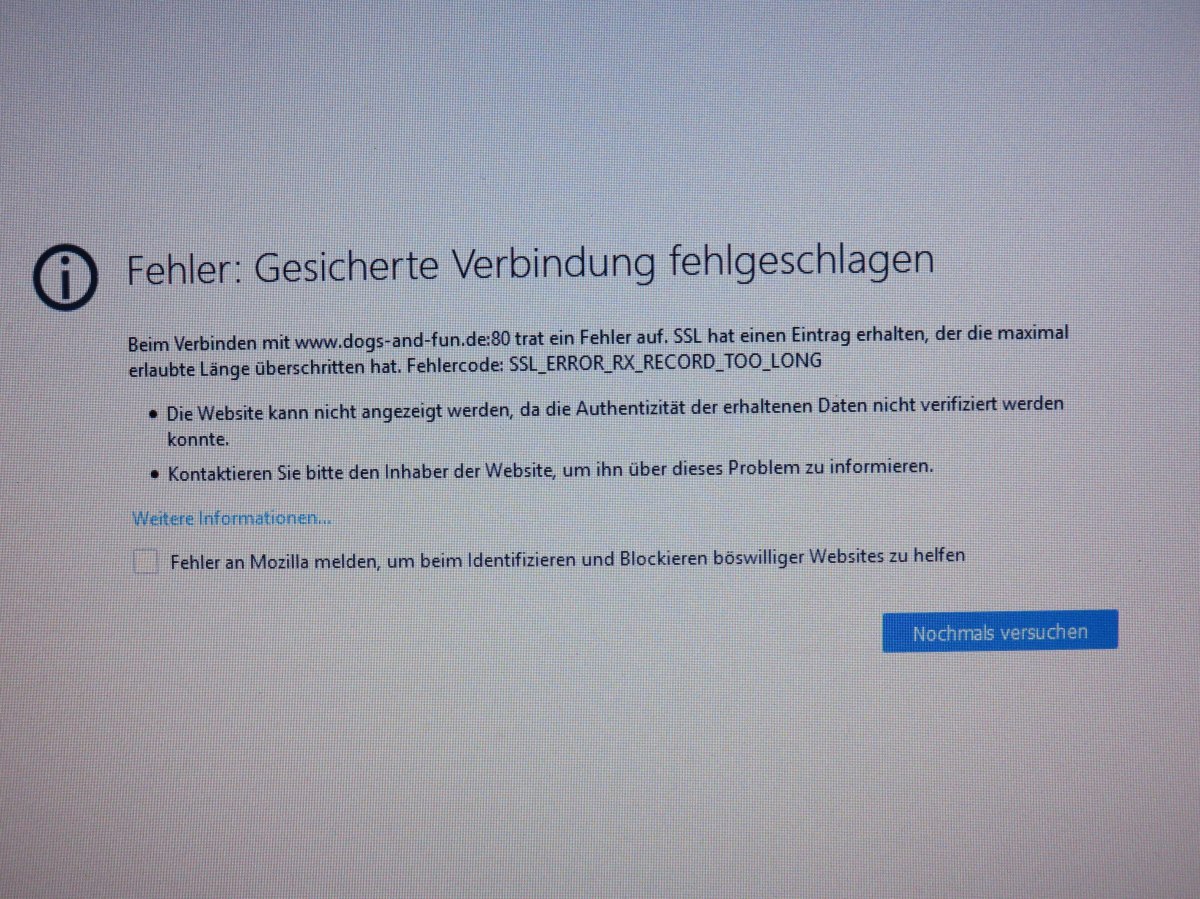Click the bullet dot before Kontaktieren Sie

coord(153,471)
